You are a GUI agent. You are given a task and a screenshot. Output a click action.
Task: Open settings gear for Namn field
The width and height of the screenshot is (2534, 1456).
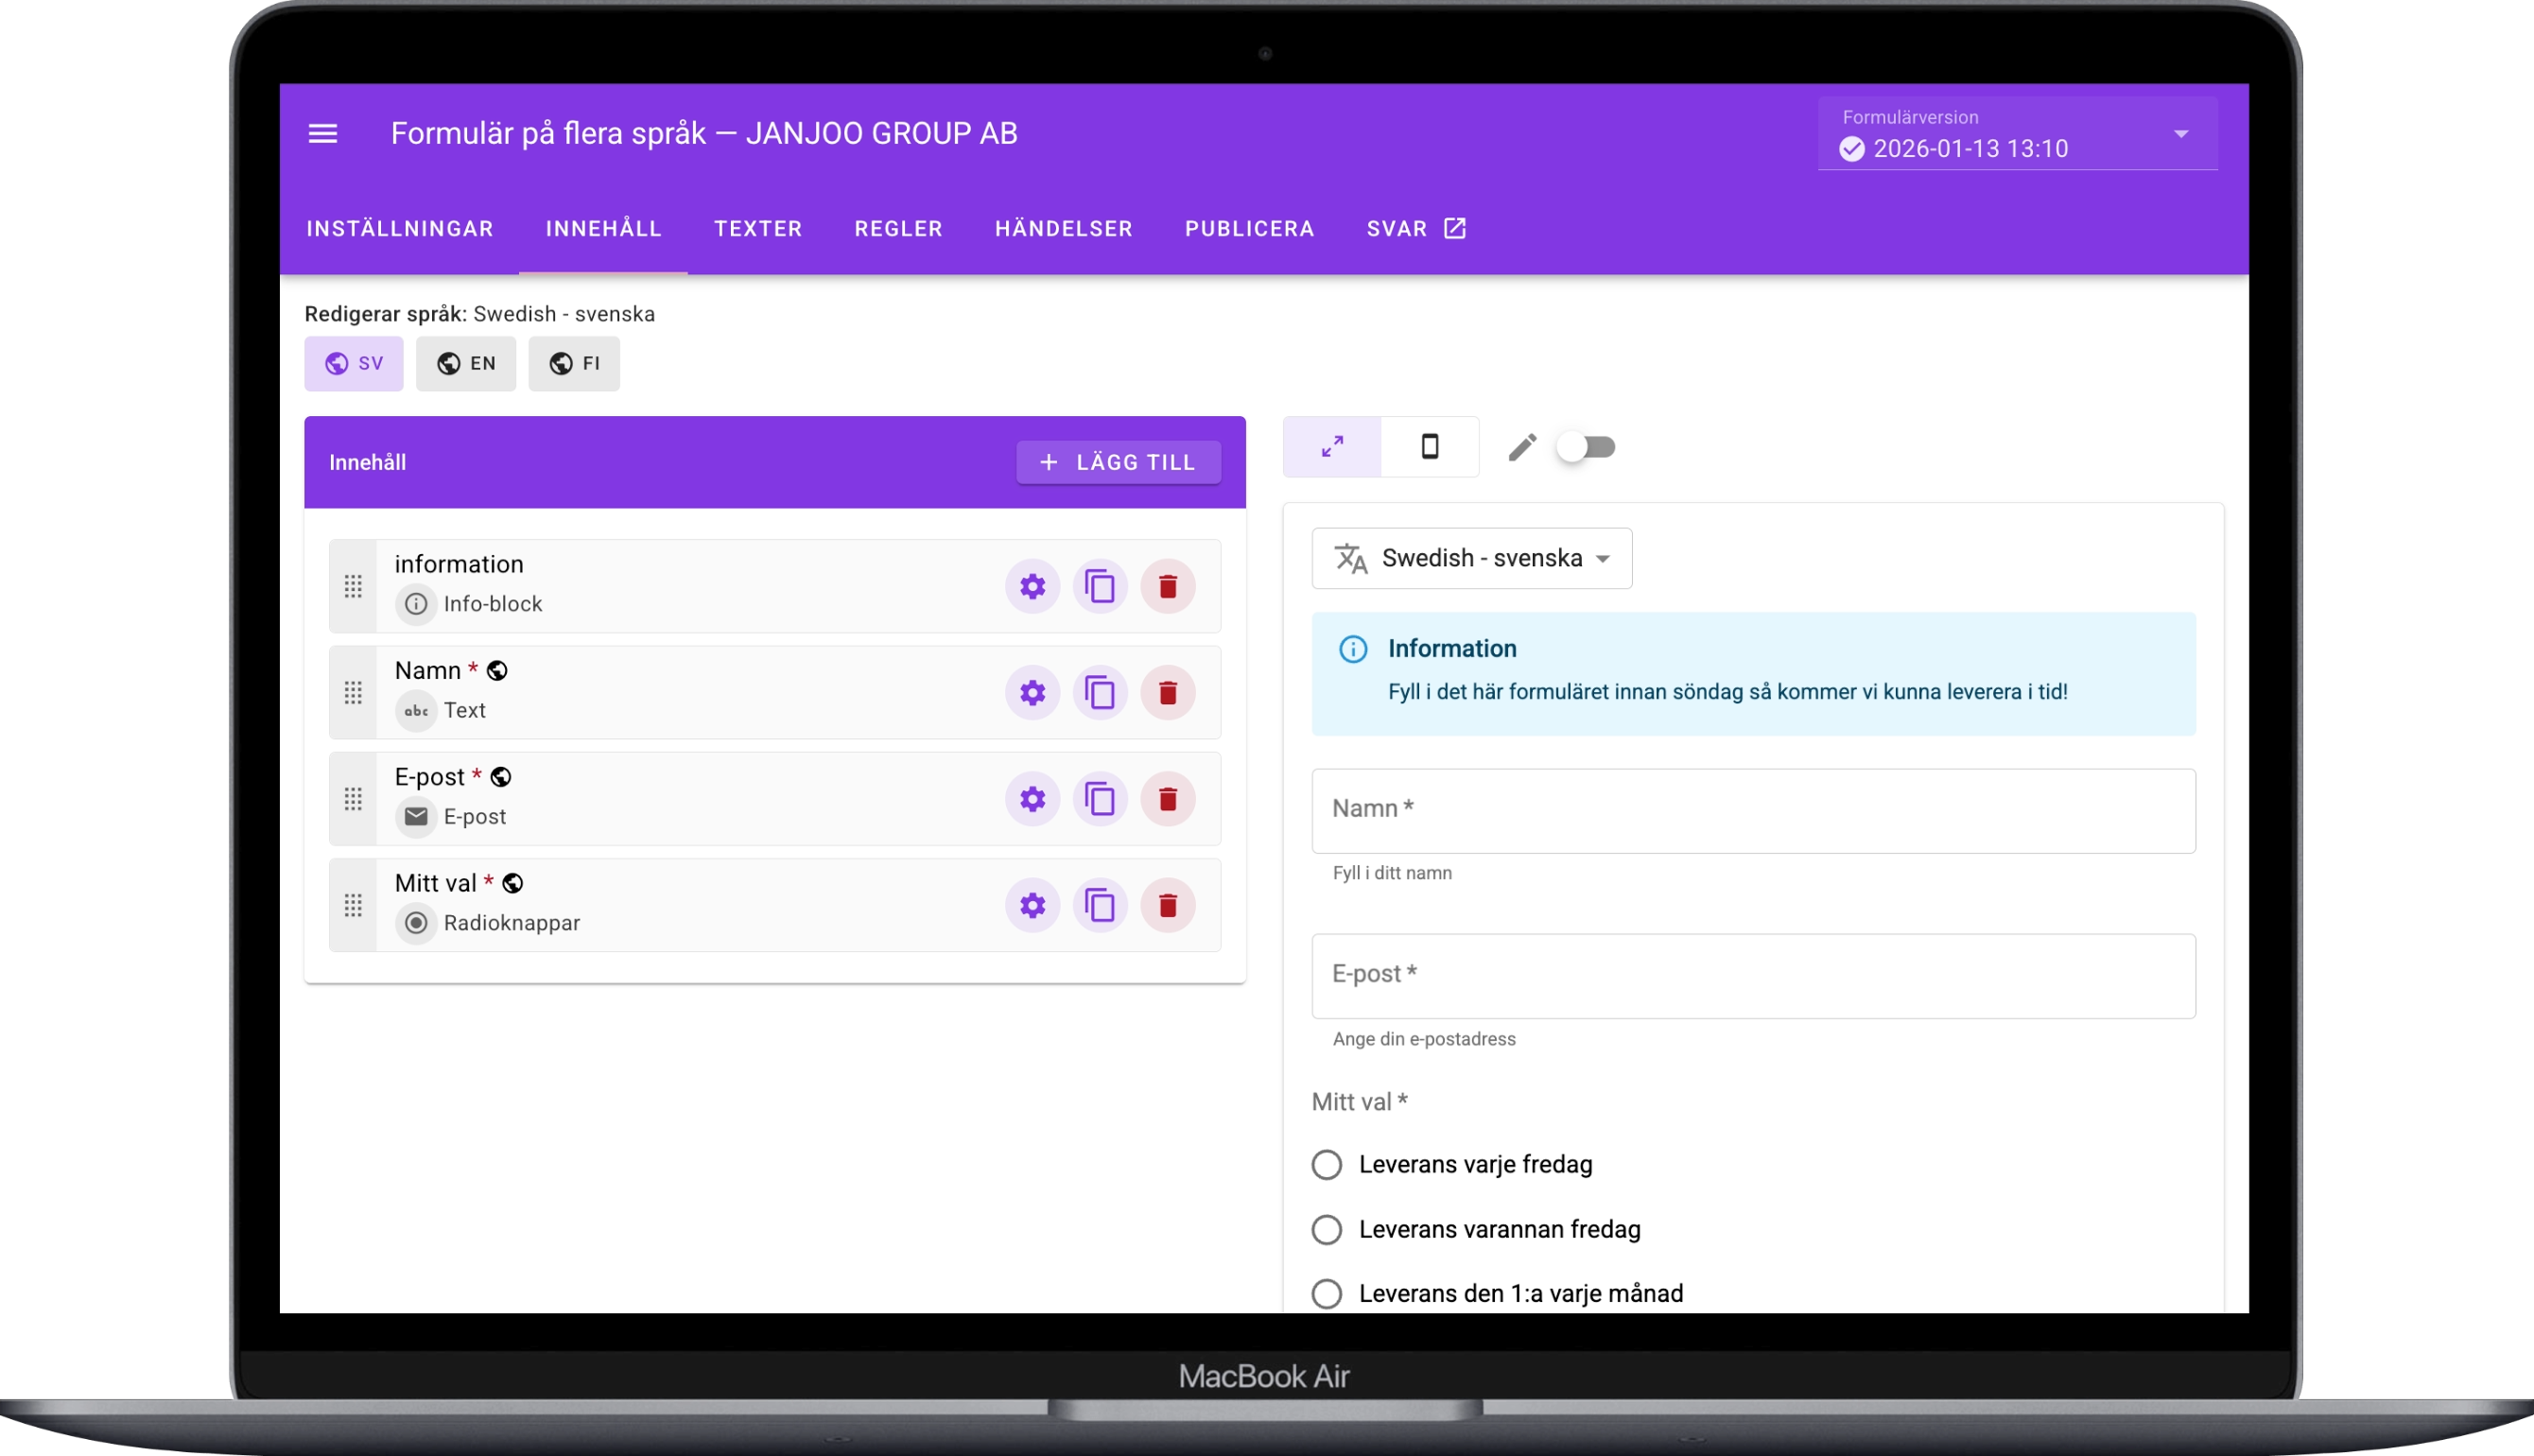(1032, 693)
